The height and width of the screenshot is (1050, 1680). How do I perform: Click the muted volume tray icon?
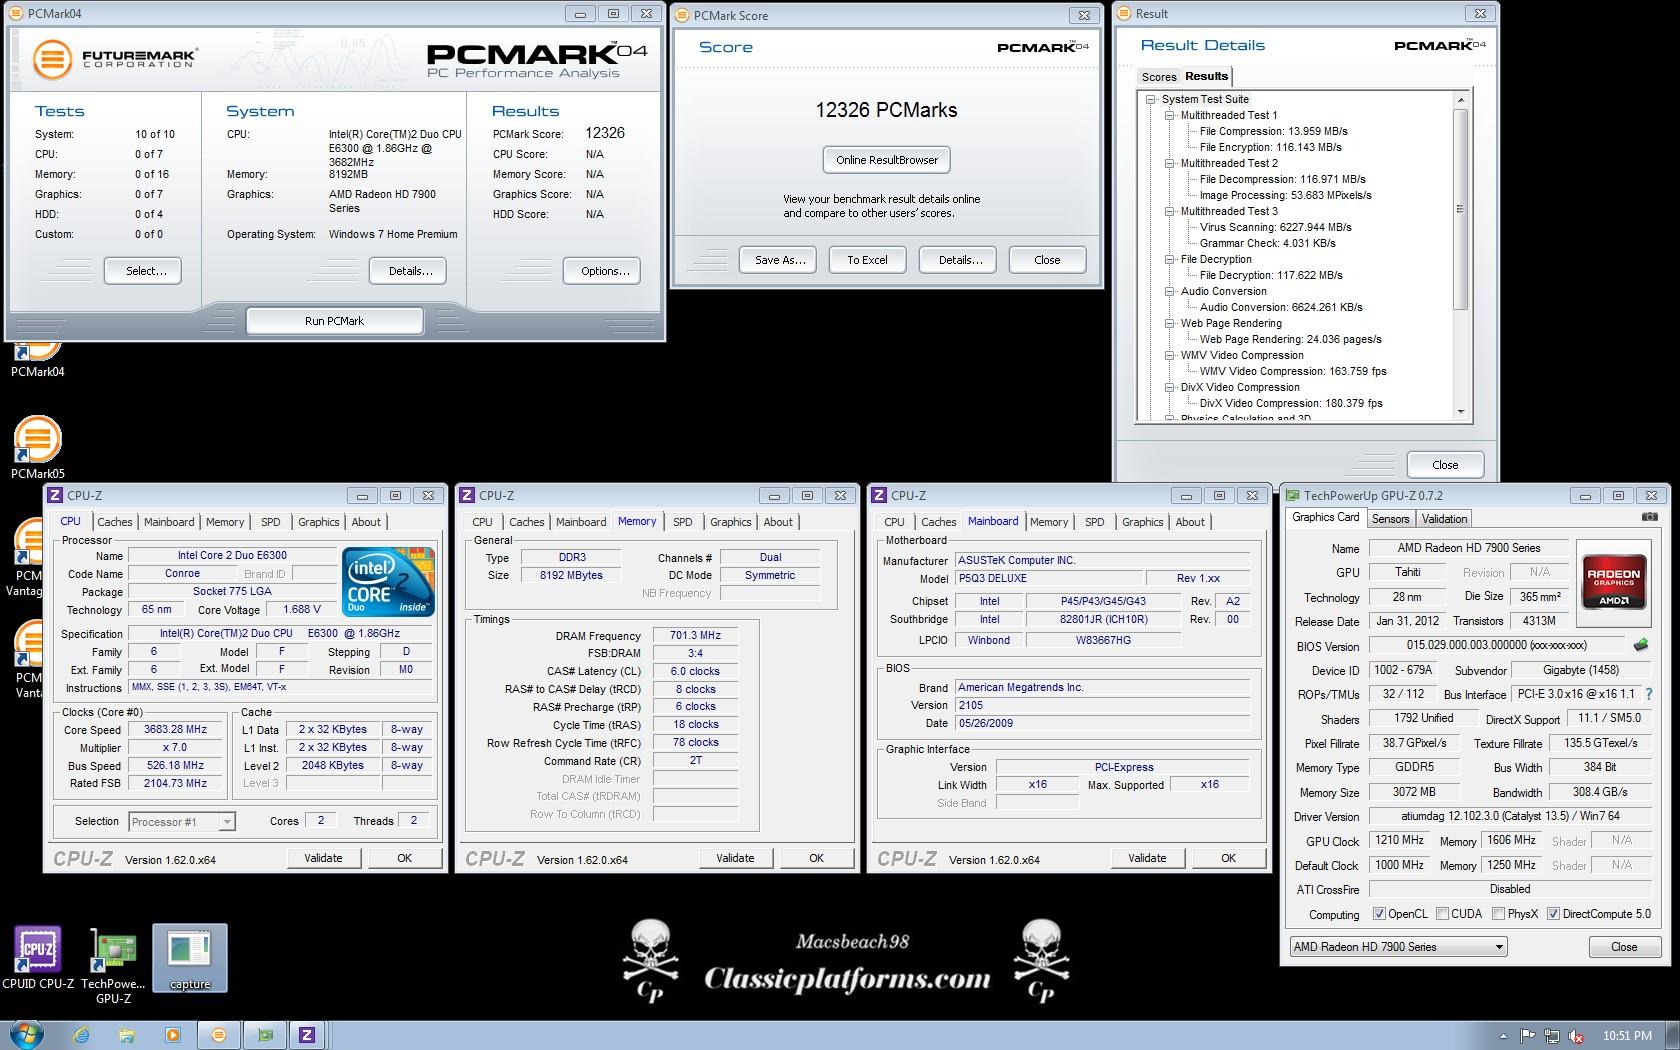click(1576, 1036)
